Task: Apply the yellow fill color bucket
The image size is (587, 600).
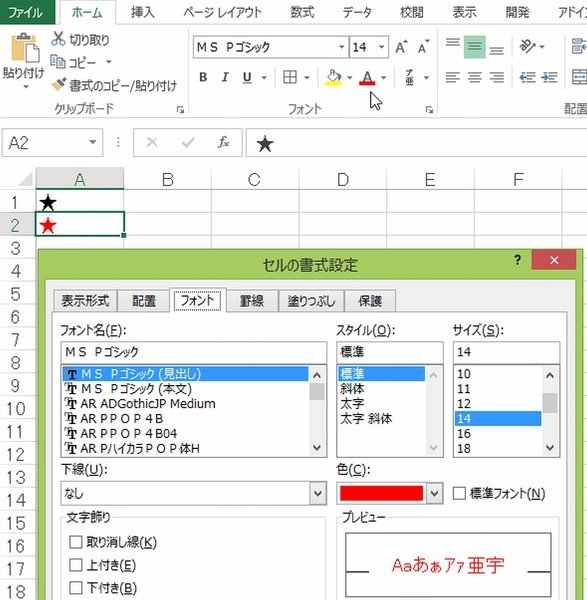Action: point(333,77)
